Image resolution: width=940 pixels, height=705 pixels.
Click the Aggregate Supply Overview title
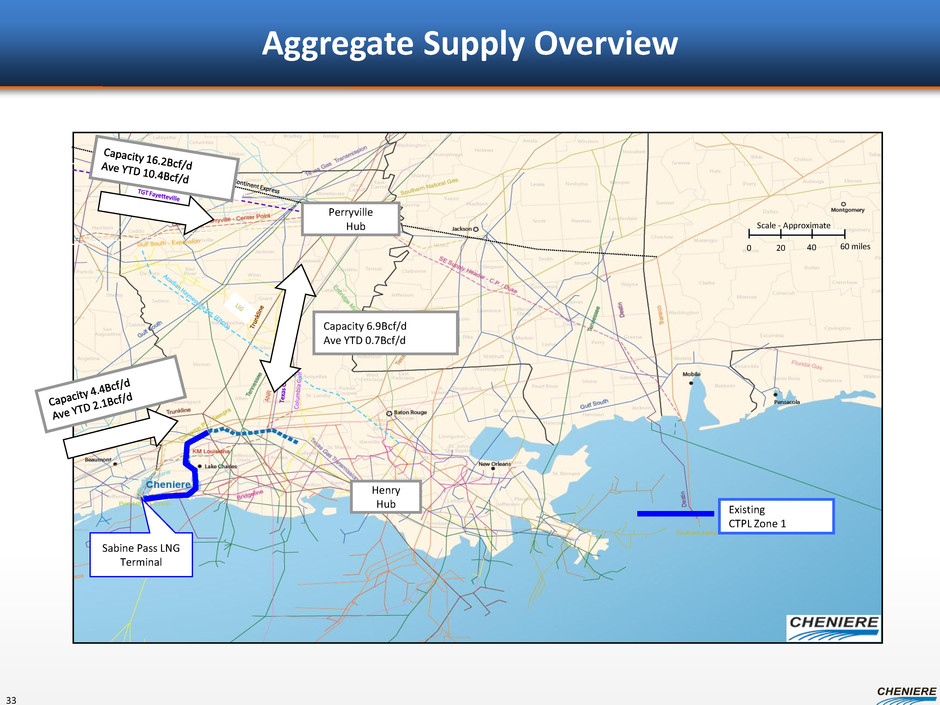pyautogui.click(x=470, y=44)
